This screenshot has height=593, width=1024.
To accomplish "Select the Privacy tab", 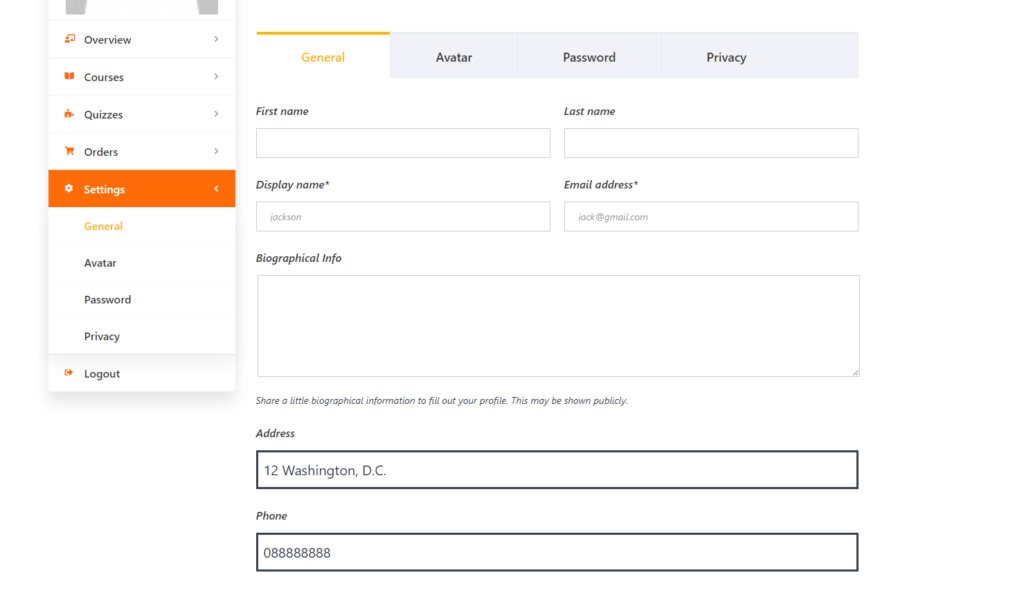I will 726,57.
